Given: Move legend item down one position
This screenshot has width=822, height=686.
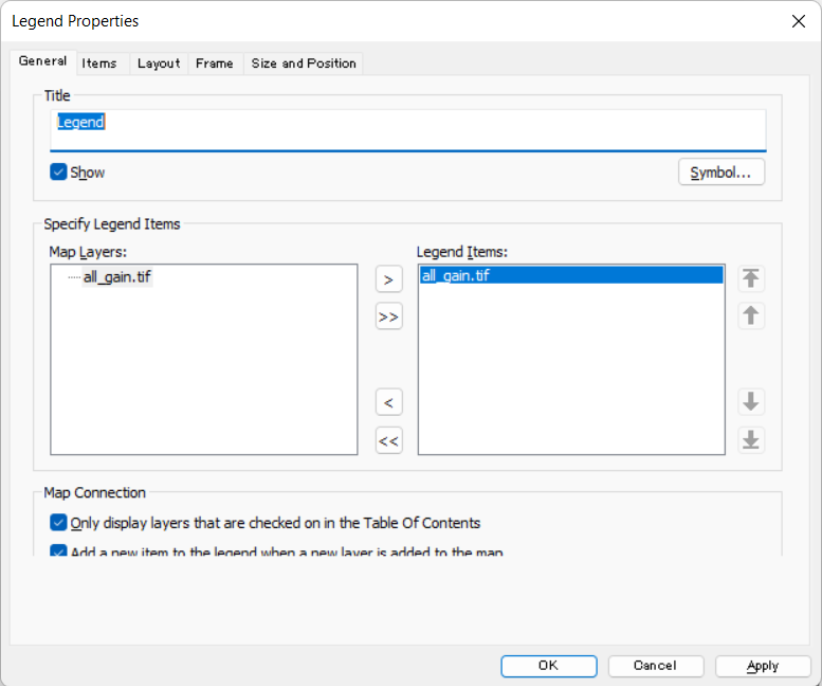Looking at the screenshot, I should click(x=751, y=401).
